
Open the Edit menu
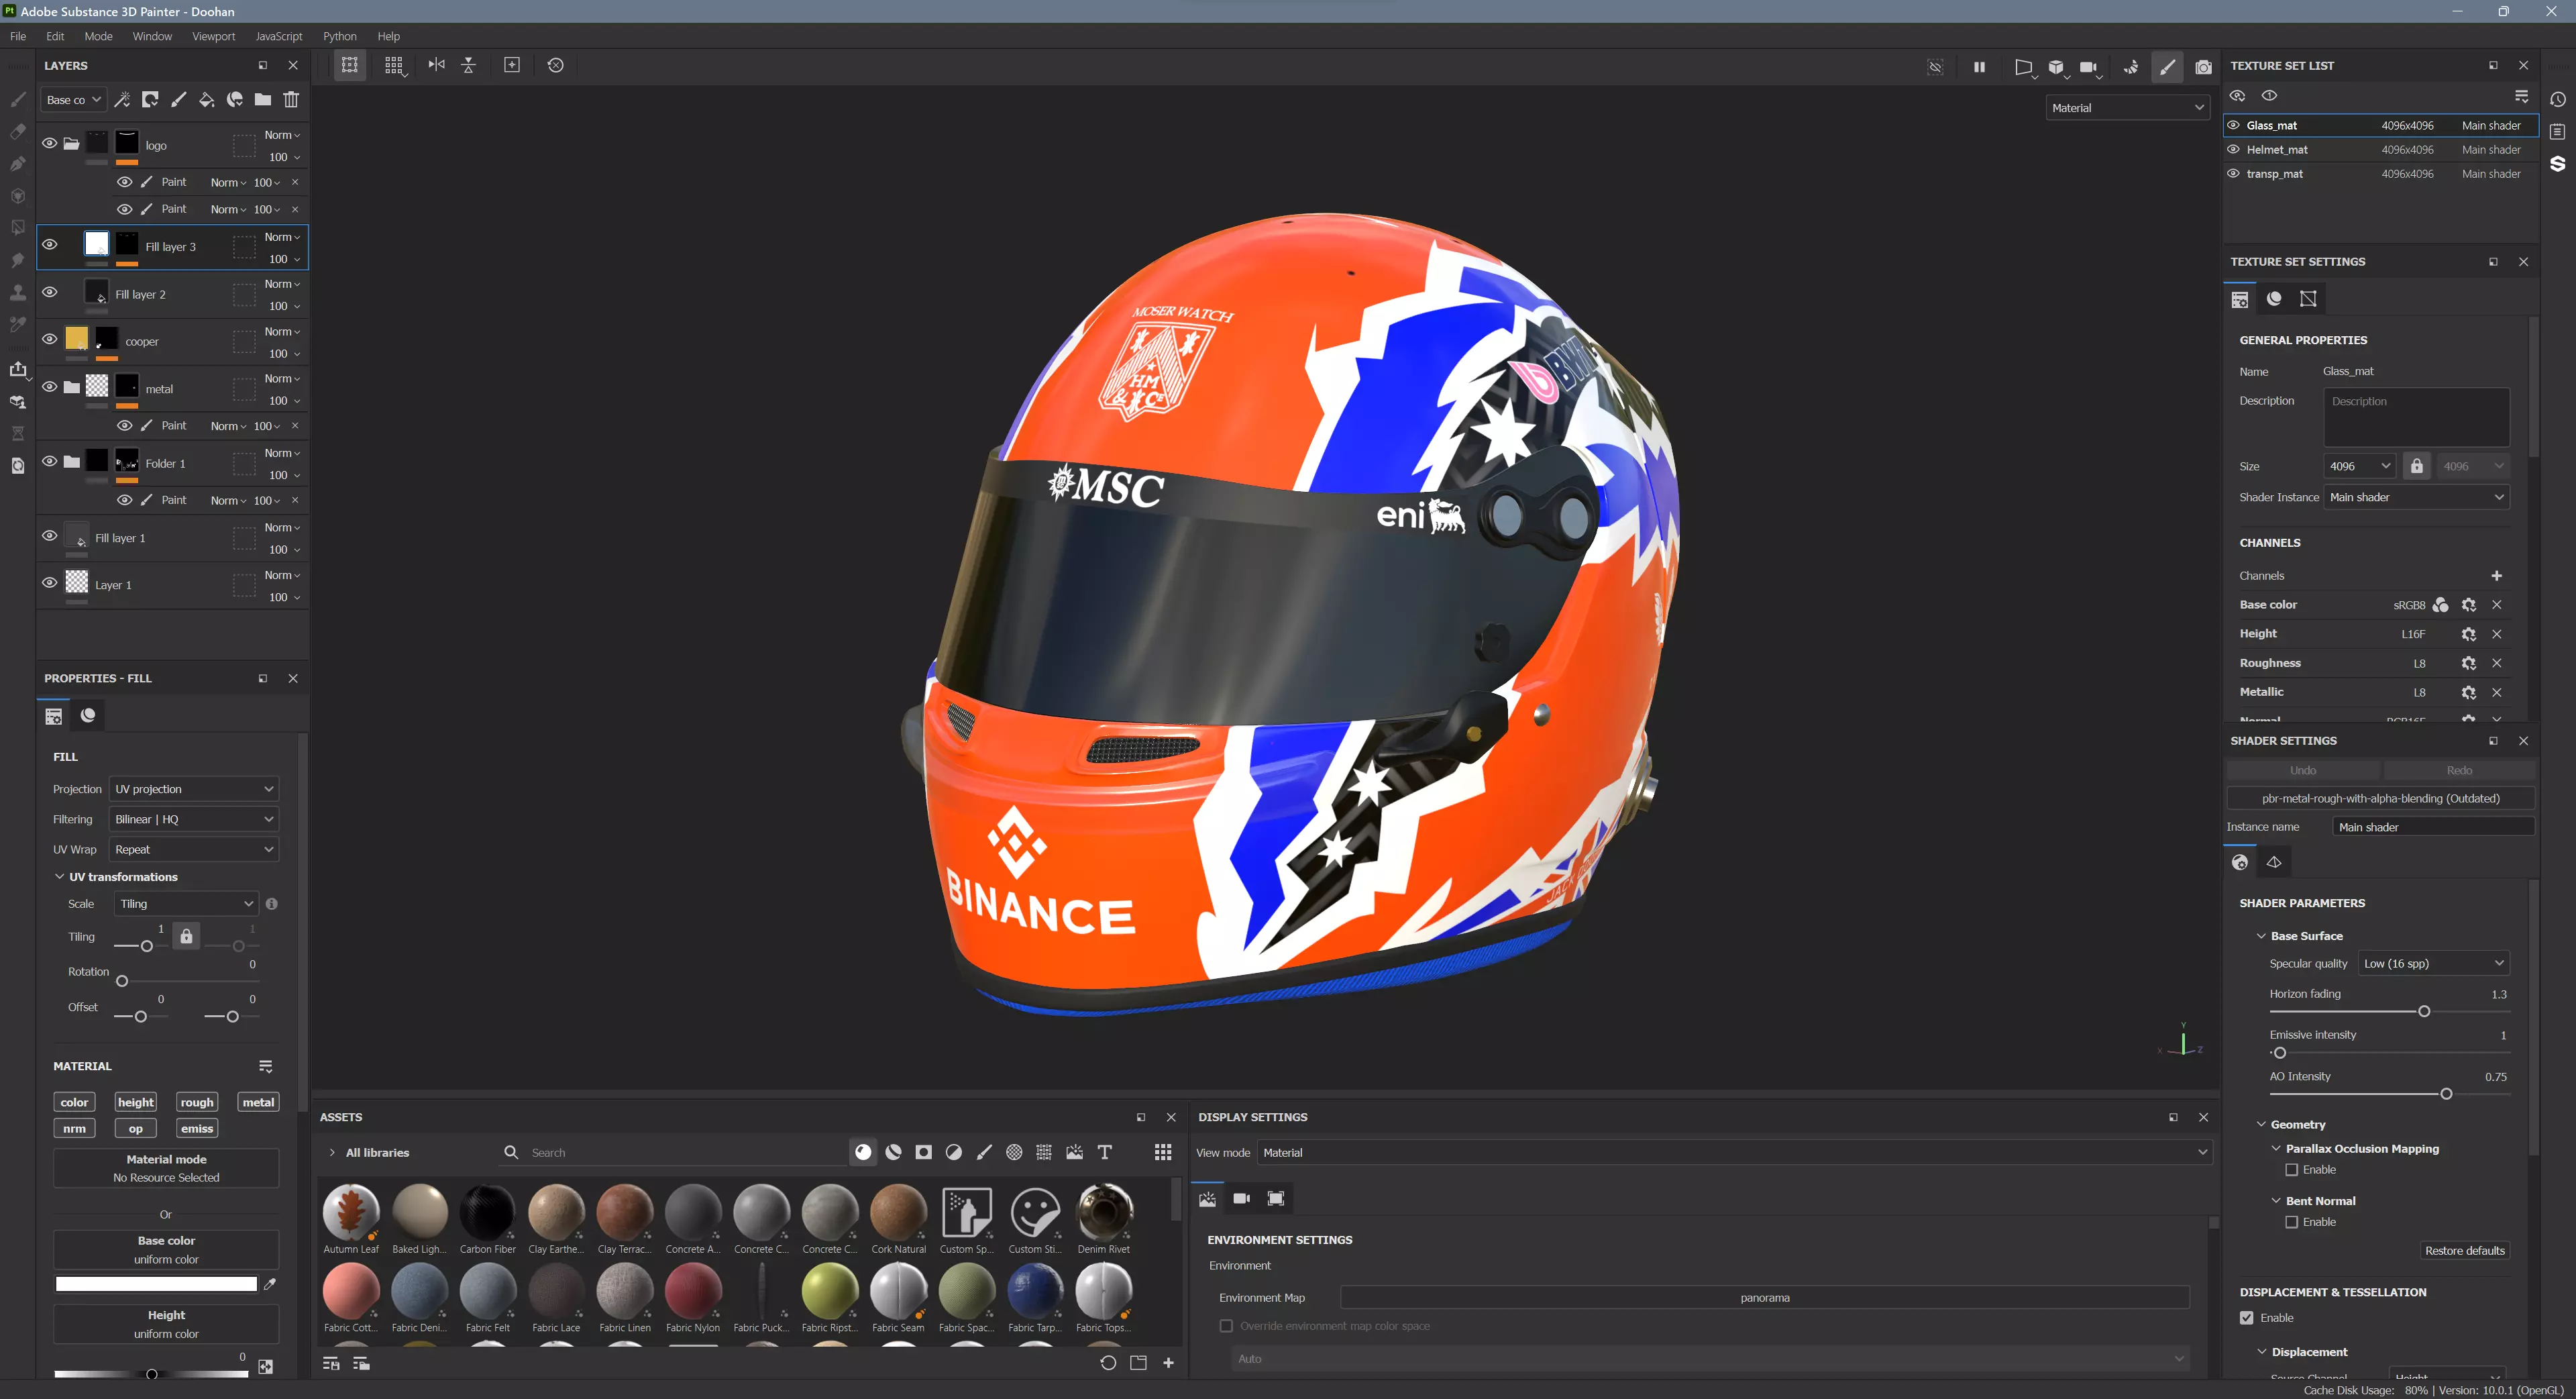pos(55,36)
